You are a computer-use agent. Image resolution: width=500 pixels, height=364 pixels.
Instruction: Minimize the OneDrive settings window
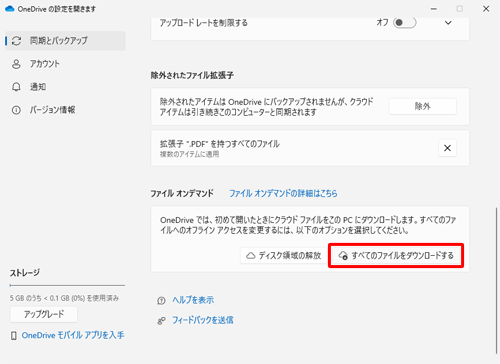[x=434, y=9]
